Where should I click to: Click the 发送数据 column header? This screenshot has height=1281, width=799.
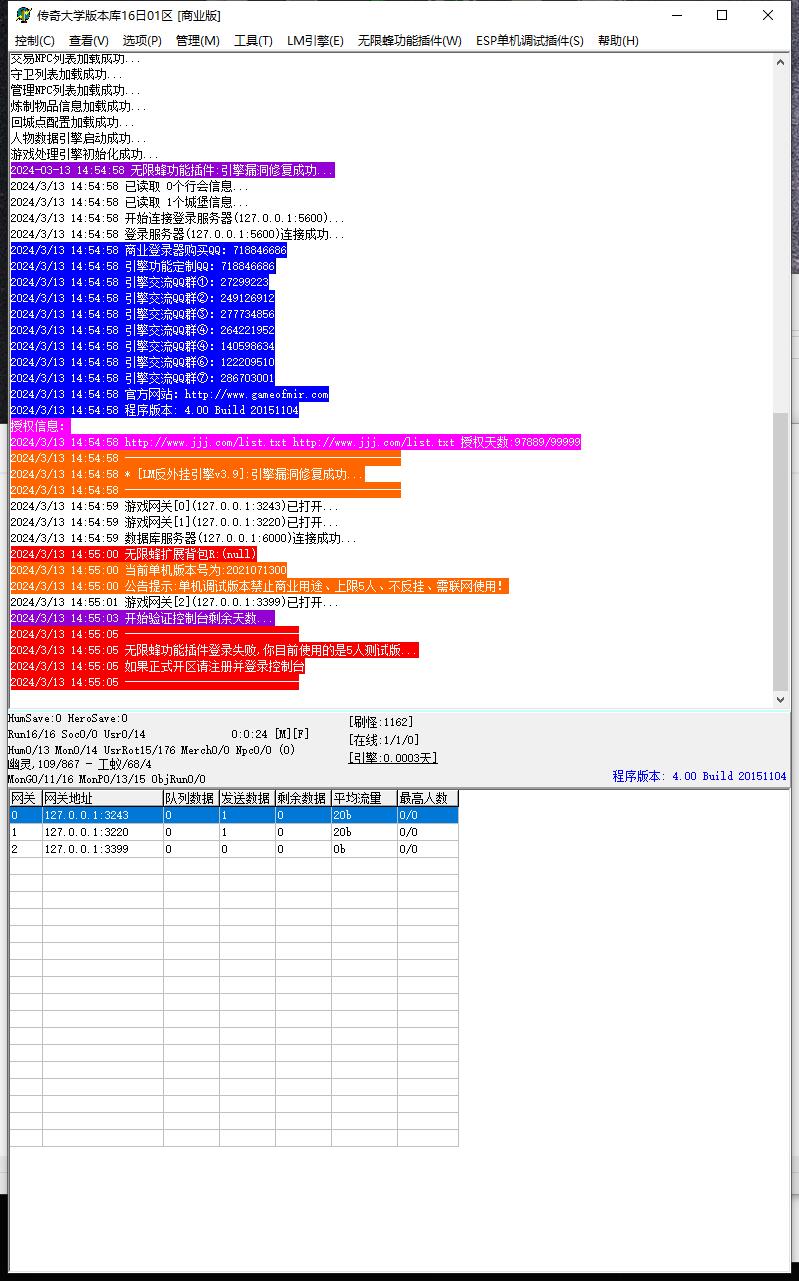click(247, 798)
